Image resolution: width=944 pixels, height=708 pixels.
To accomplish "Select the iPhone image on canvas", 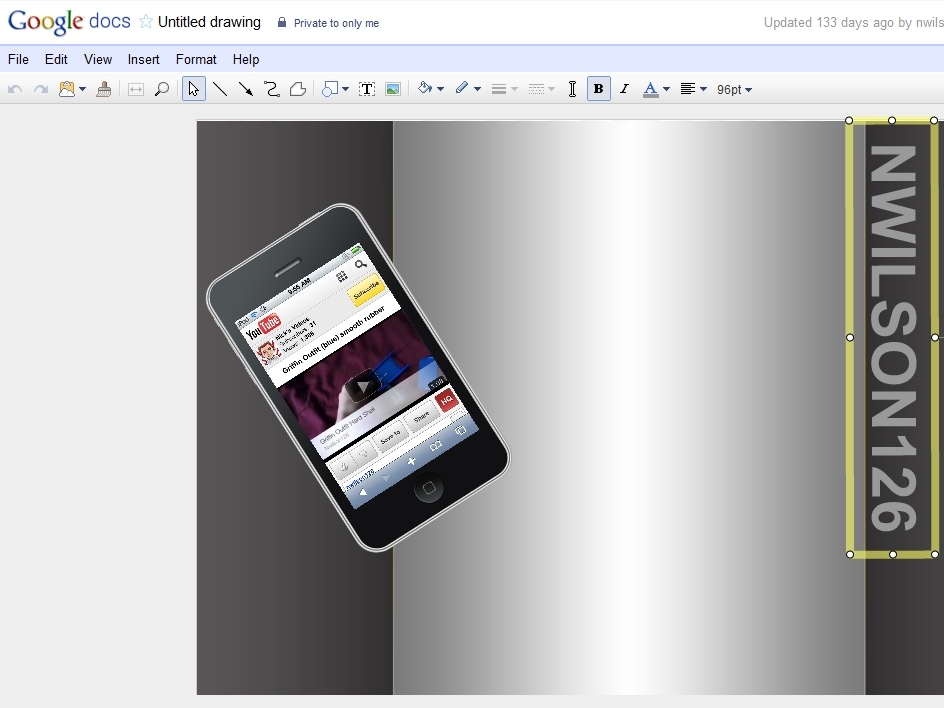I will (x=358, y=377).
